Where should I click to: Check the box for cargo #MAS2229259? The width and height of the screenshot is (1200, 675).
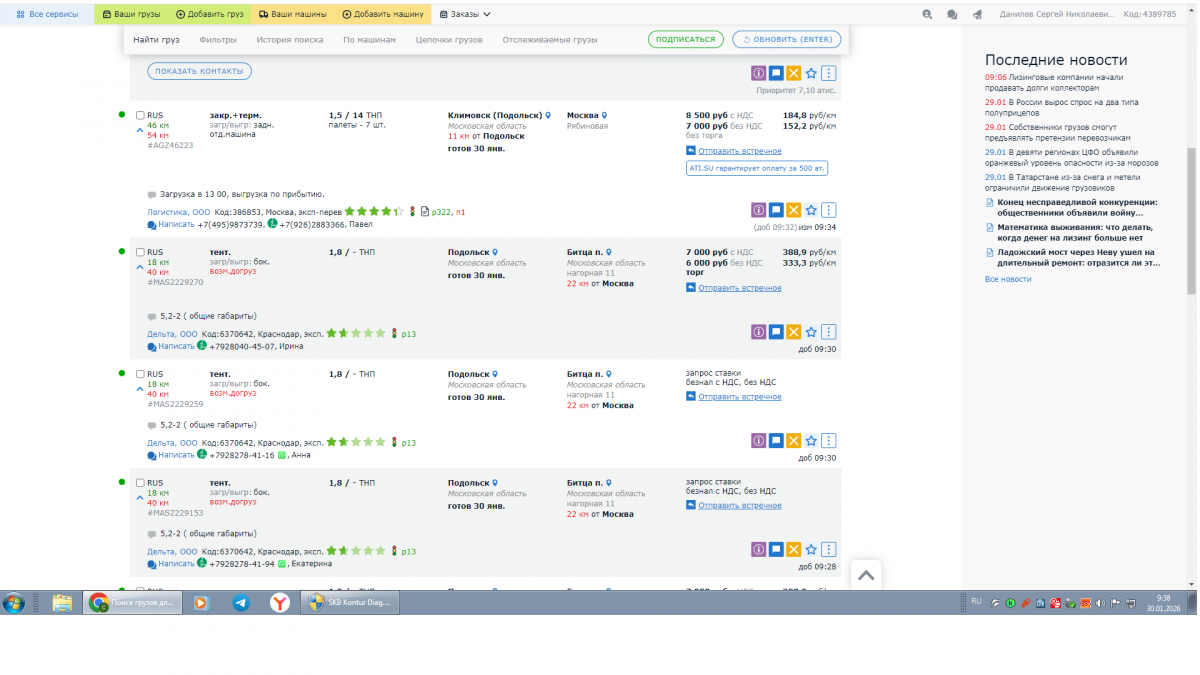[140, 374]
